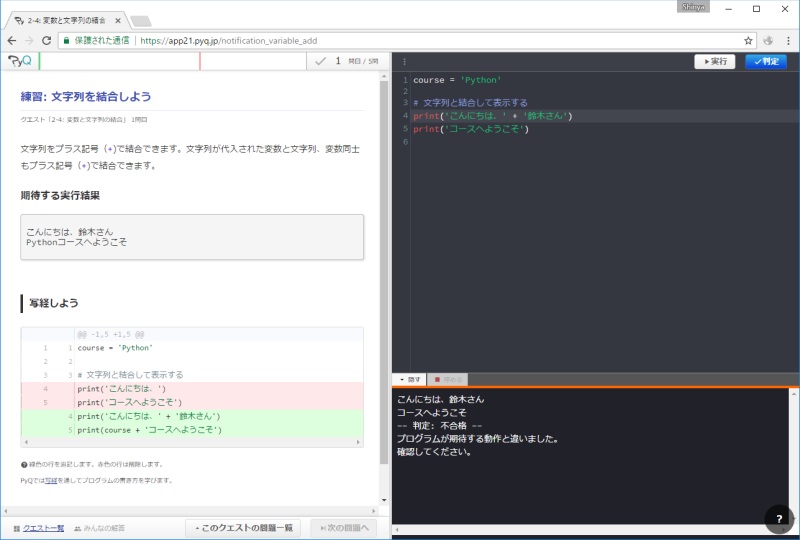Image resolution: width=800 pixels, height=540 pixels.
Task: Minimize the Chrome window
Action: [729, 9]
